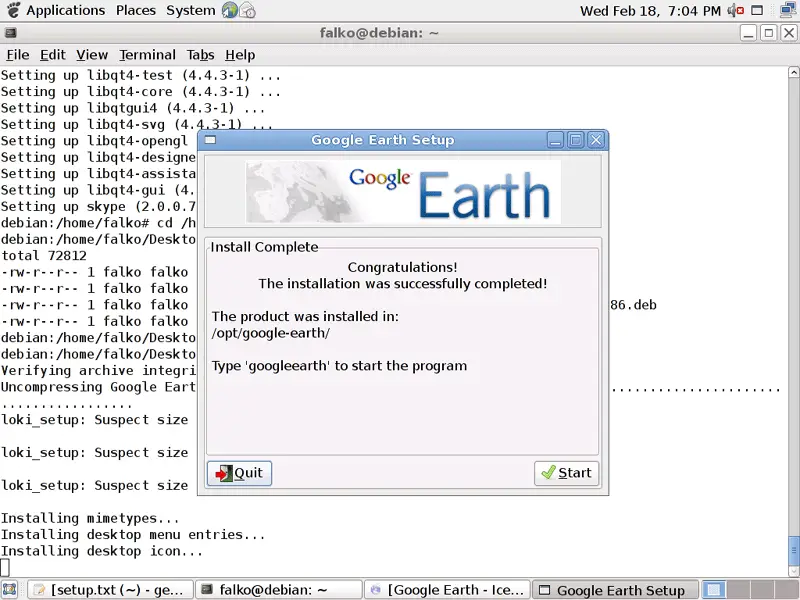Click the GNOME foot logo icon

click(13, 10)
